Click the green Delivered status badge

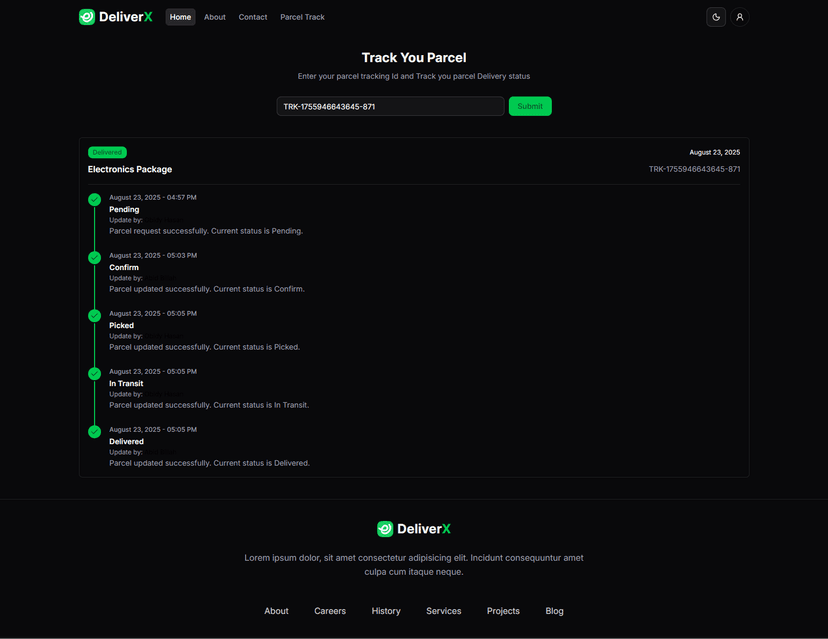pos(107,152)
